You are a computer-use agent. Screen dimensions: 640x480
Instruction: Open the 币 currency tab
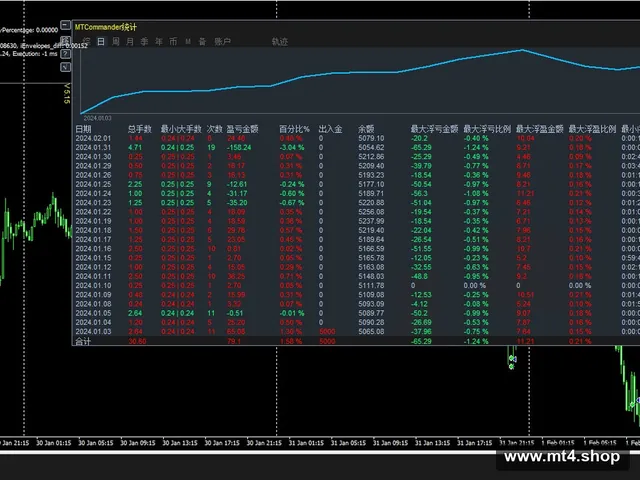[x=173, y=42]
